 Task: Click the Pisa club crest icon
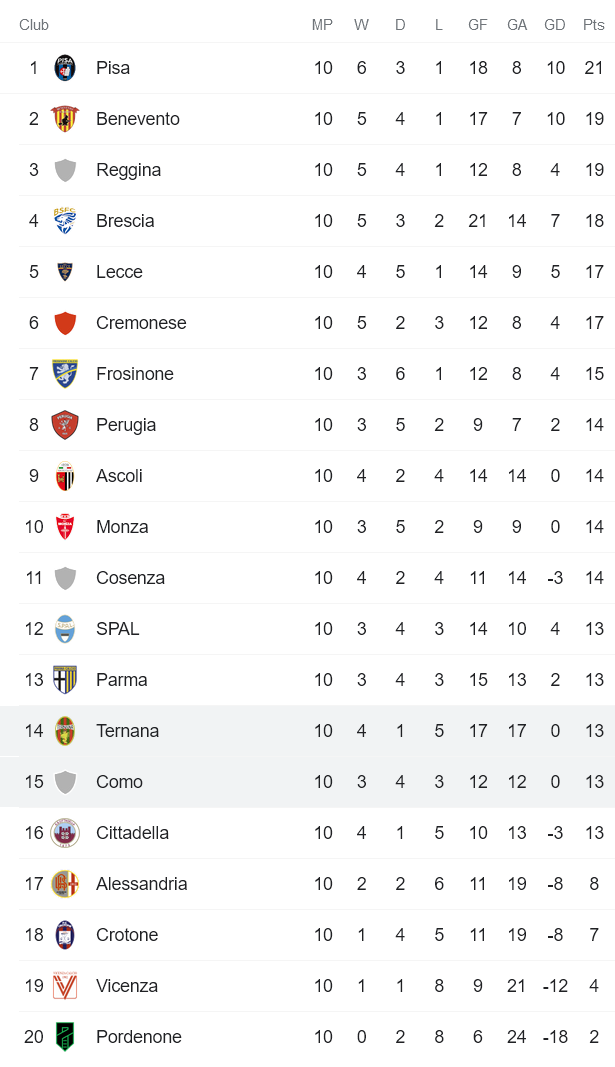pyautogui.click(x=65, y=68)
